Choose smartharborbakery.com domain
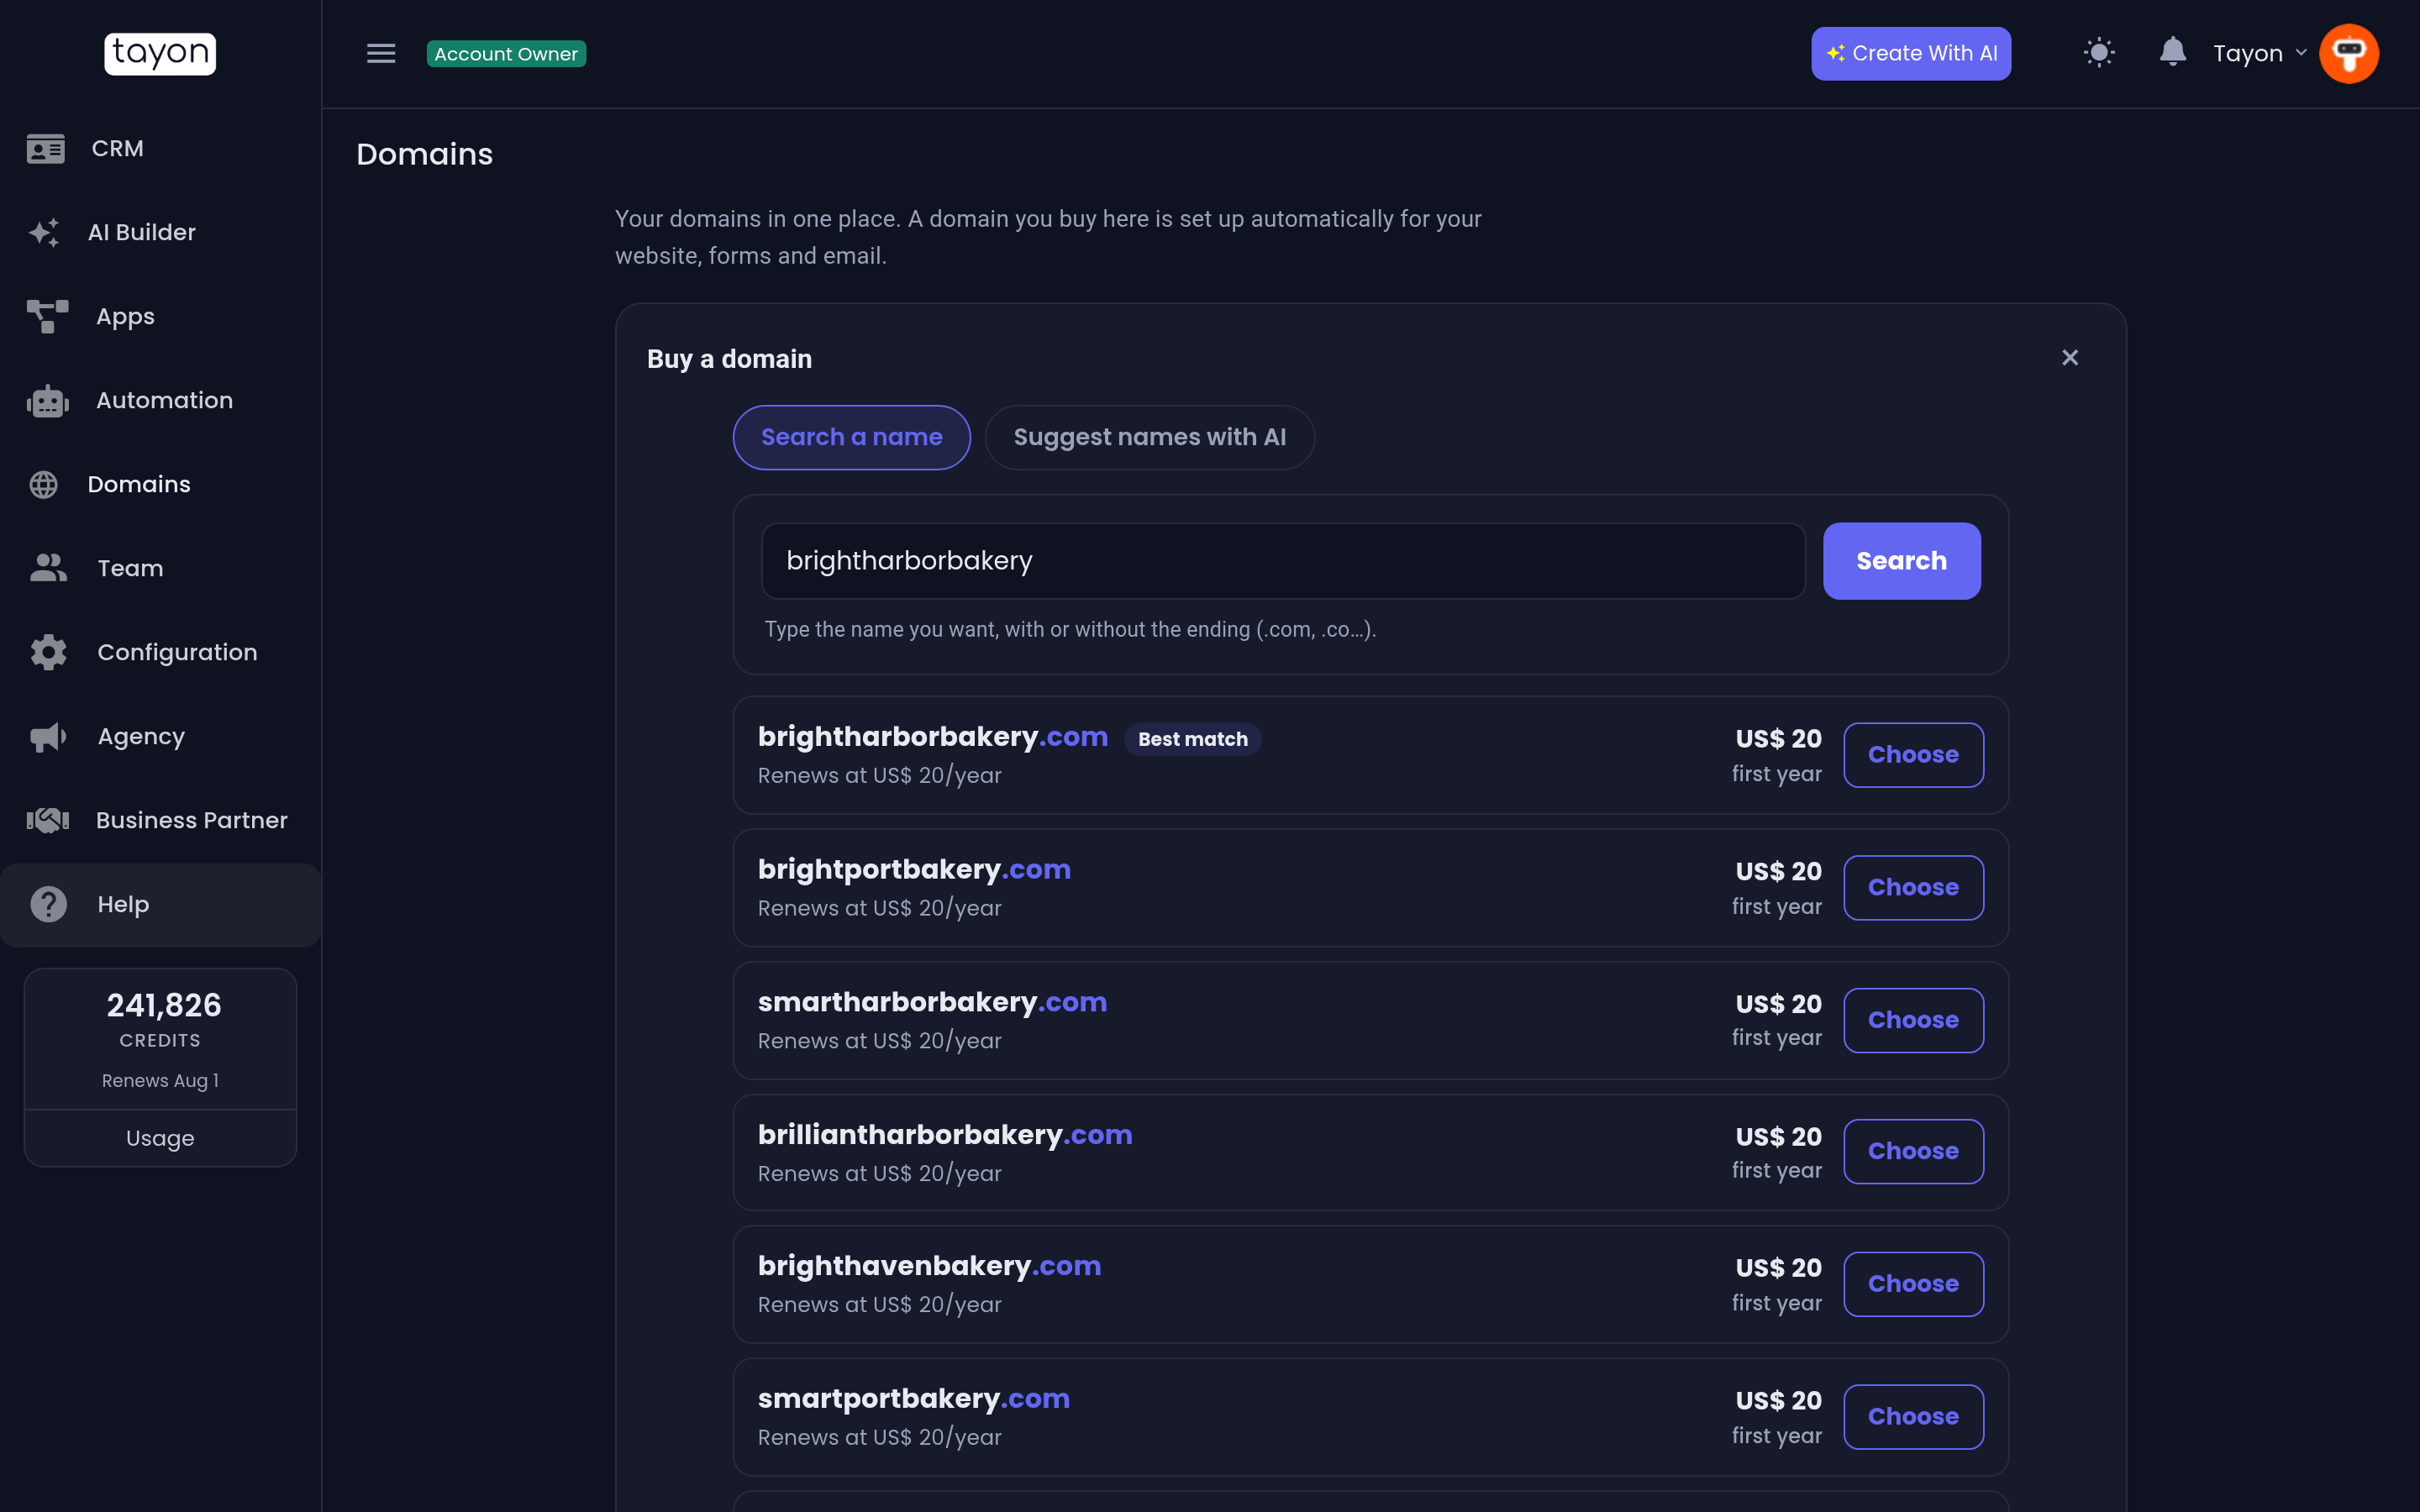 click(1913, 1020)
